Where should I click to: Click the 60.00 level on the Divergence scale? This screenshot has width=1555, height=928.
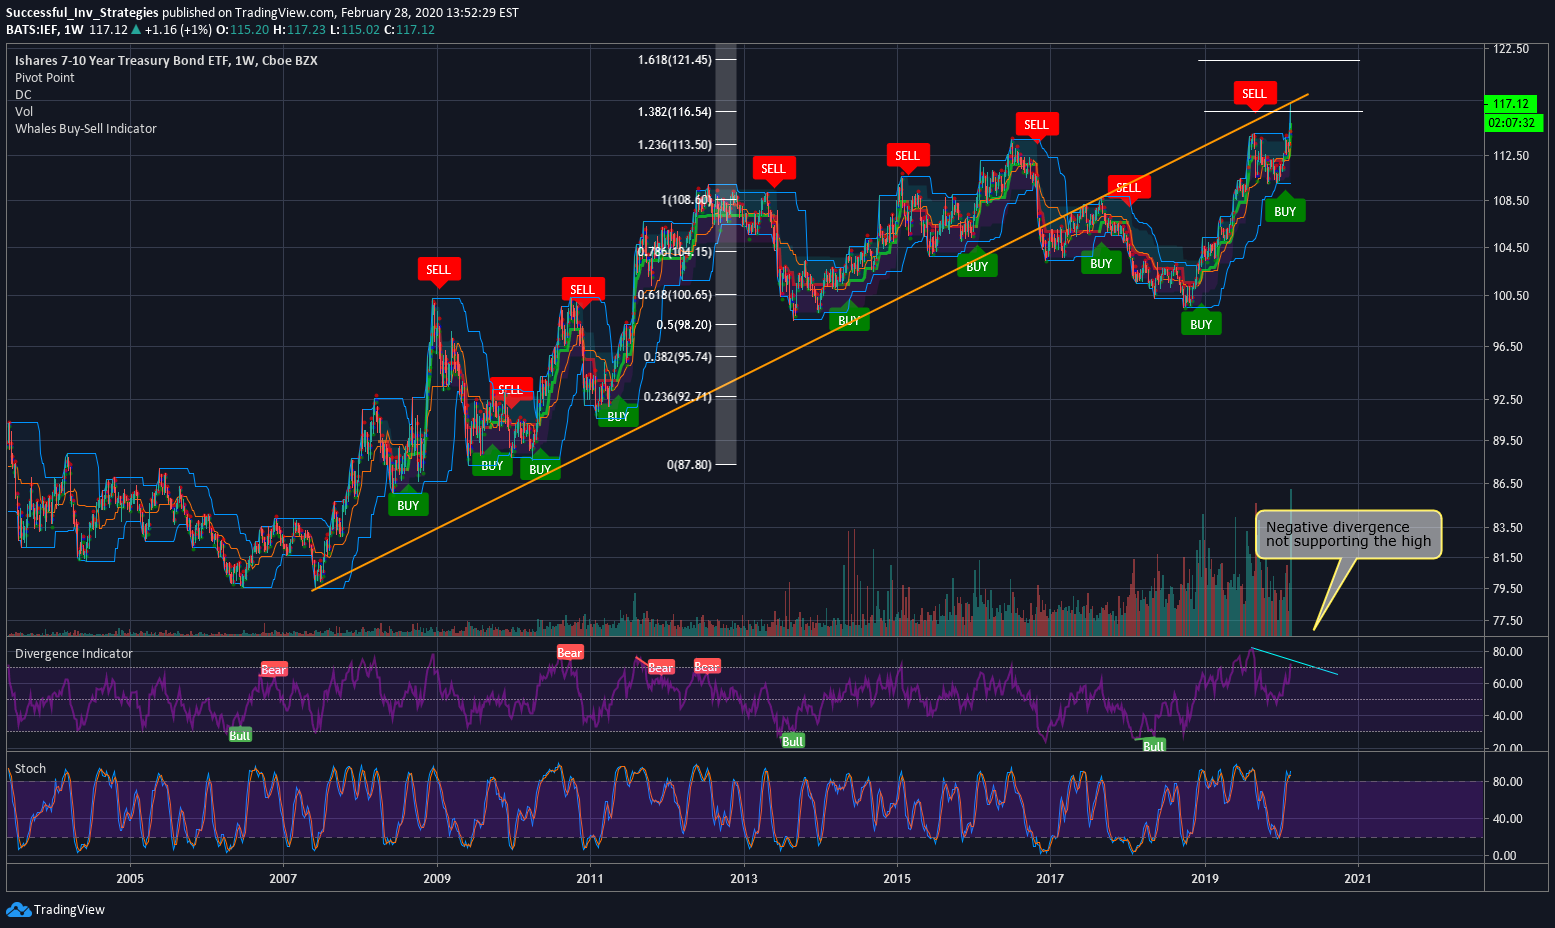tap(1508, 684)
